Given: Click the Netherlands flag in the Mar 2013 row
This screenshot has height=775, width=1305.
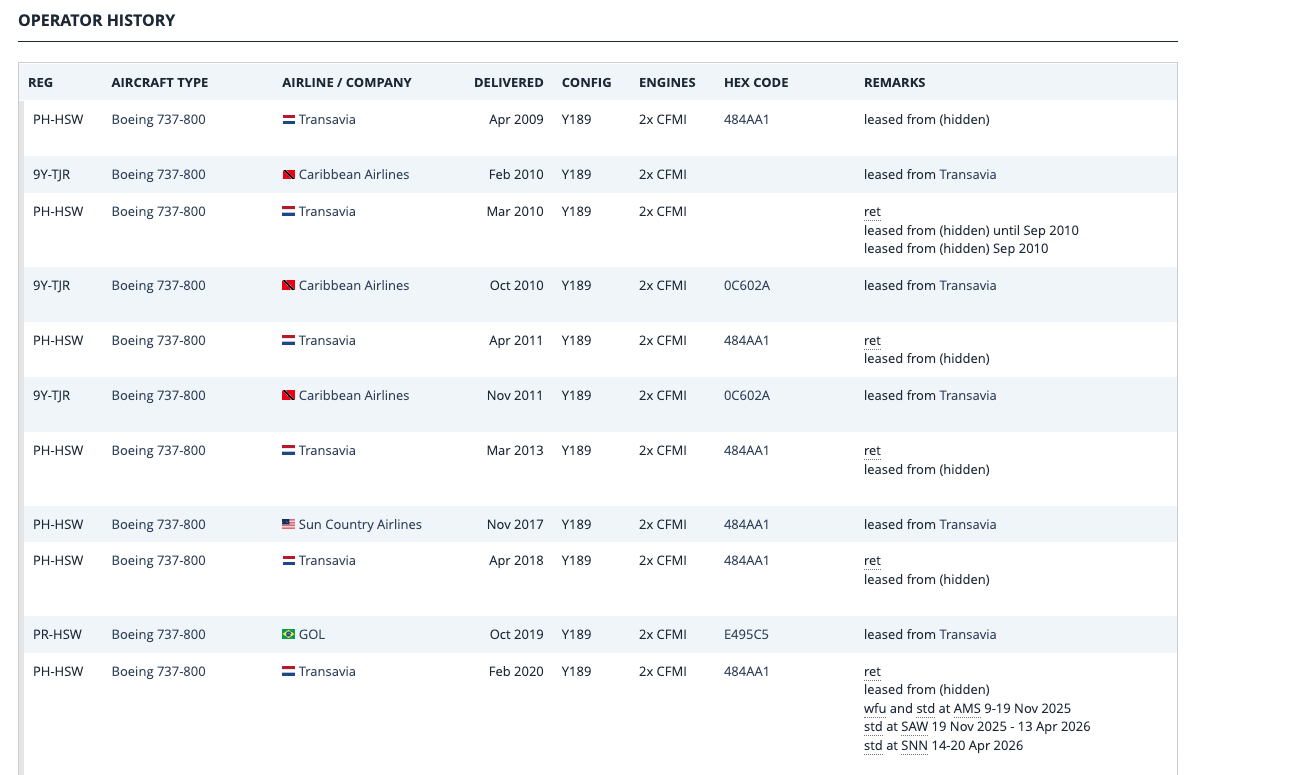Looking at the screenshot, I should click(x=288, y=451).
